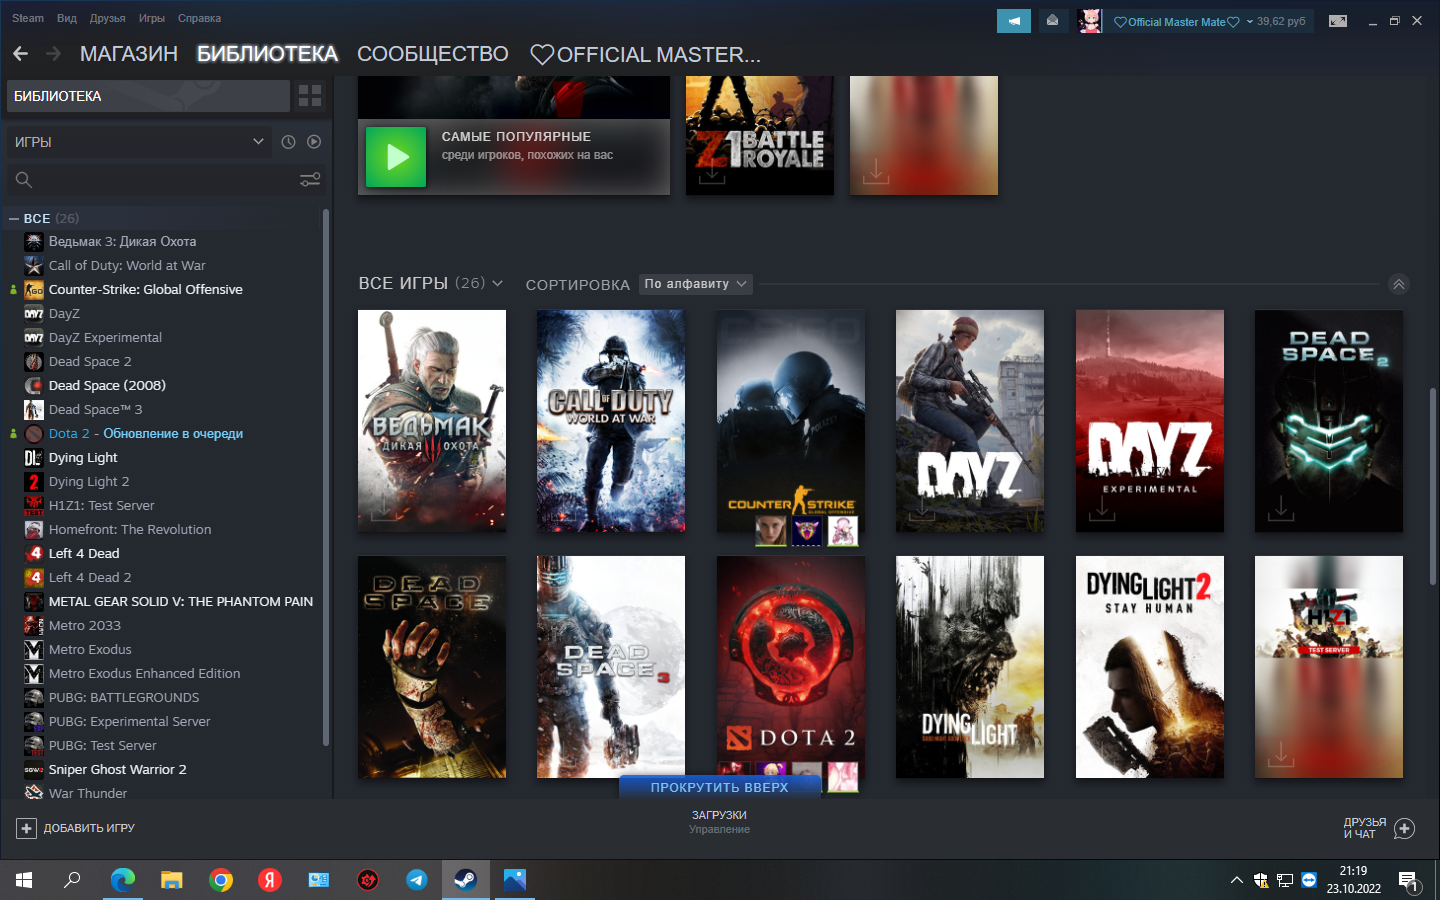This screenshot has height=900, width=1440.
Task: Show recent games clock filter
Action: tap(288, 142)
